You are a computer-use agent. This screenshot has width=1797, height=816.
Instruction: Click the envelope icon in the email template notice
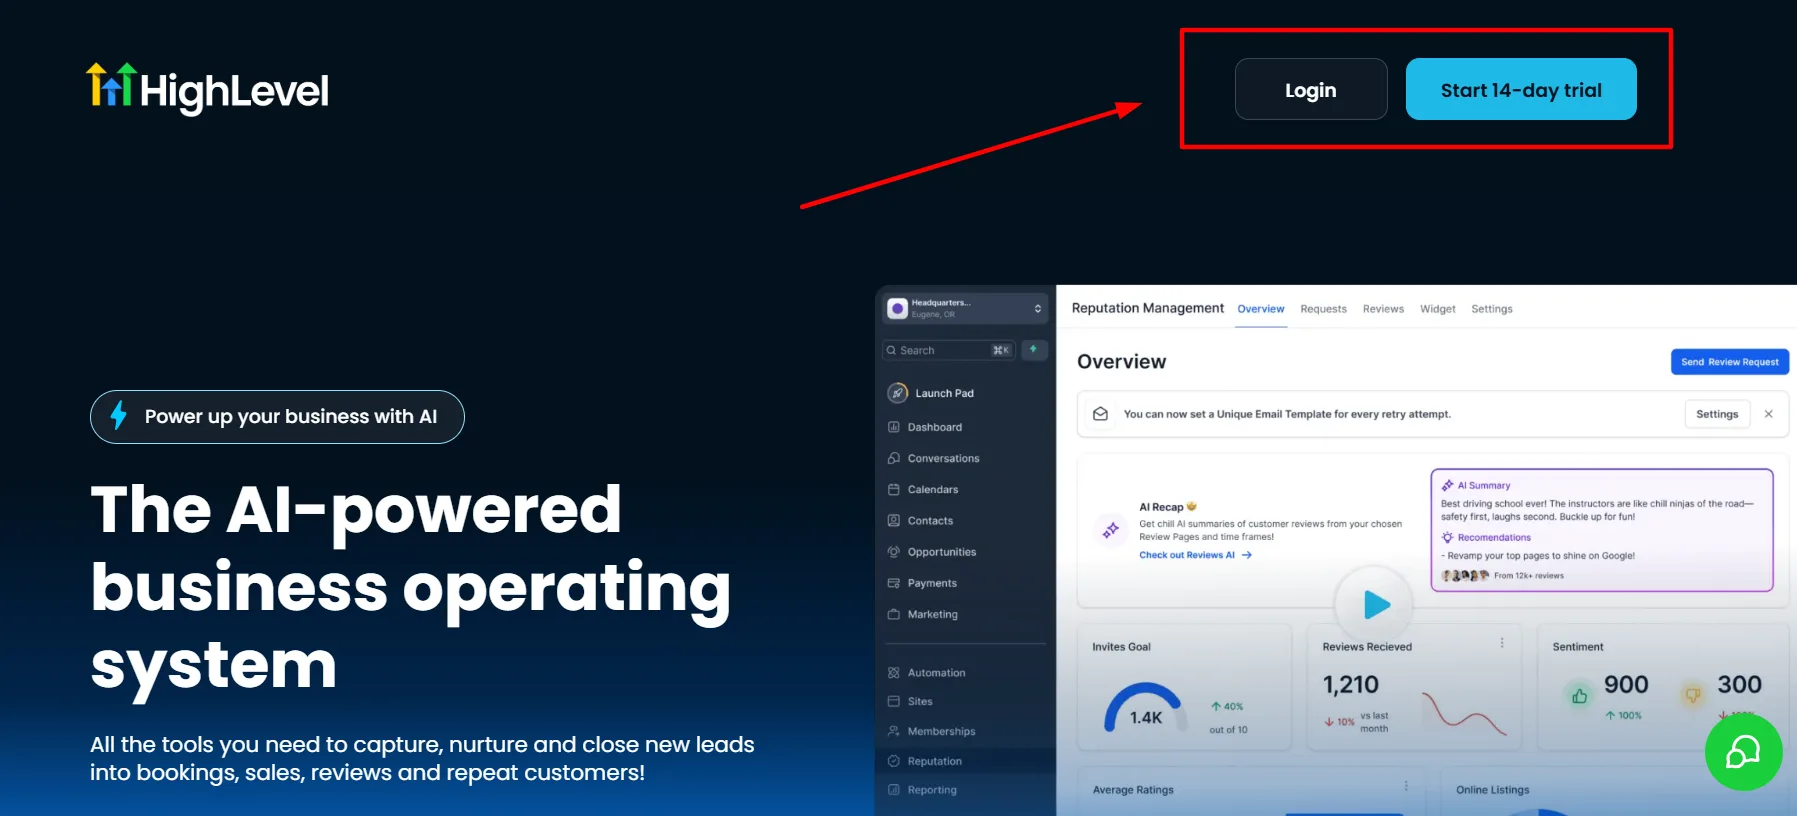(x=1100, y=414)
